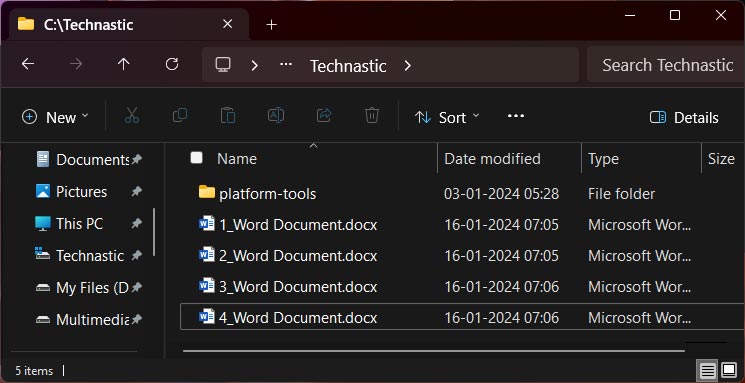Open the Sort options dropdown
Screen dimensions: 745x383
[447, 117]
